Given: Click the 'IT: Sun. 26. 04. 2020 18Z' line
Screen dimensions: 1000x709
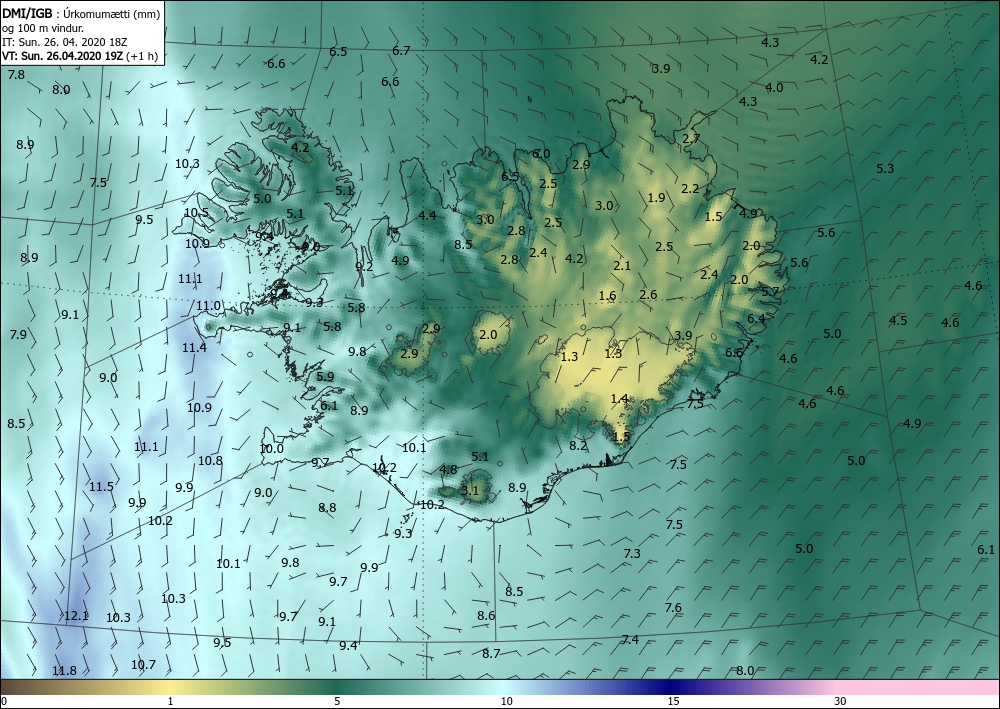Looking at the screenshot, I should (x=64, y=41).
